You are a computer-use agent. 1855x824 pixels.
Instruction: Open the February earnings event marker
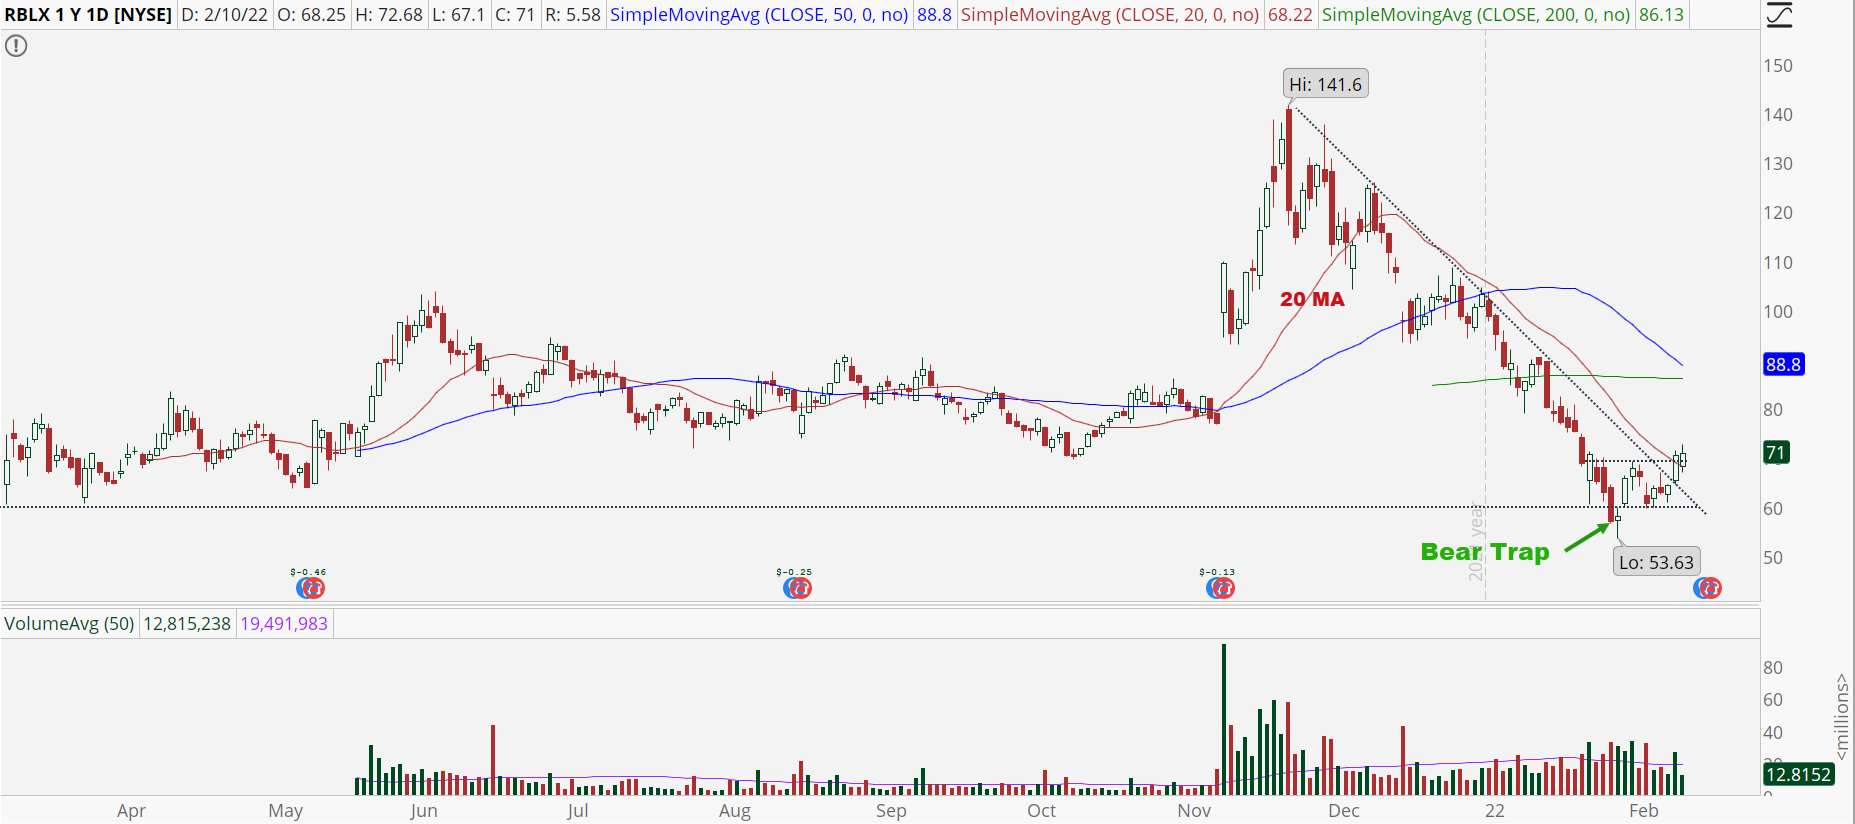tap(1707, 588)
